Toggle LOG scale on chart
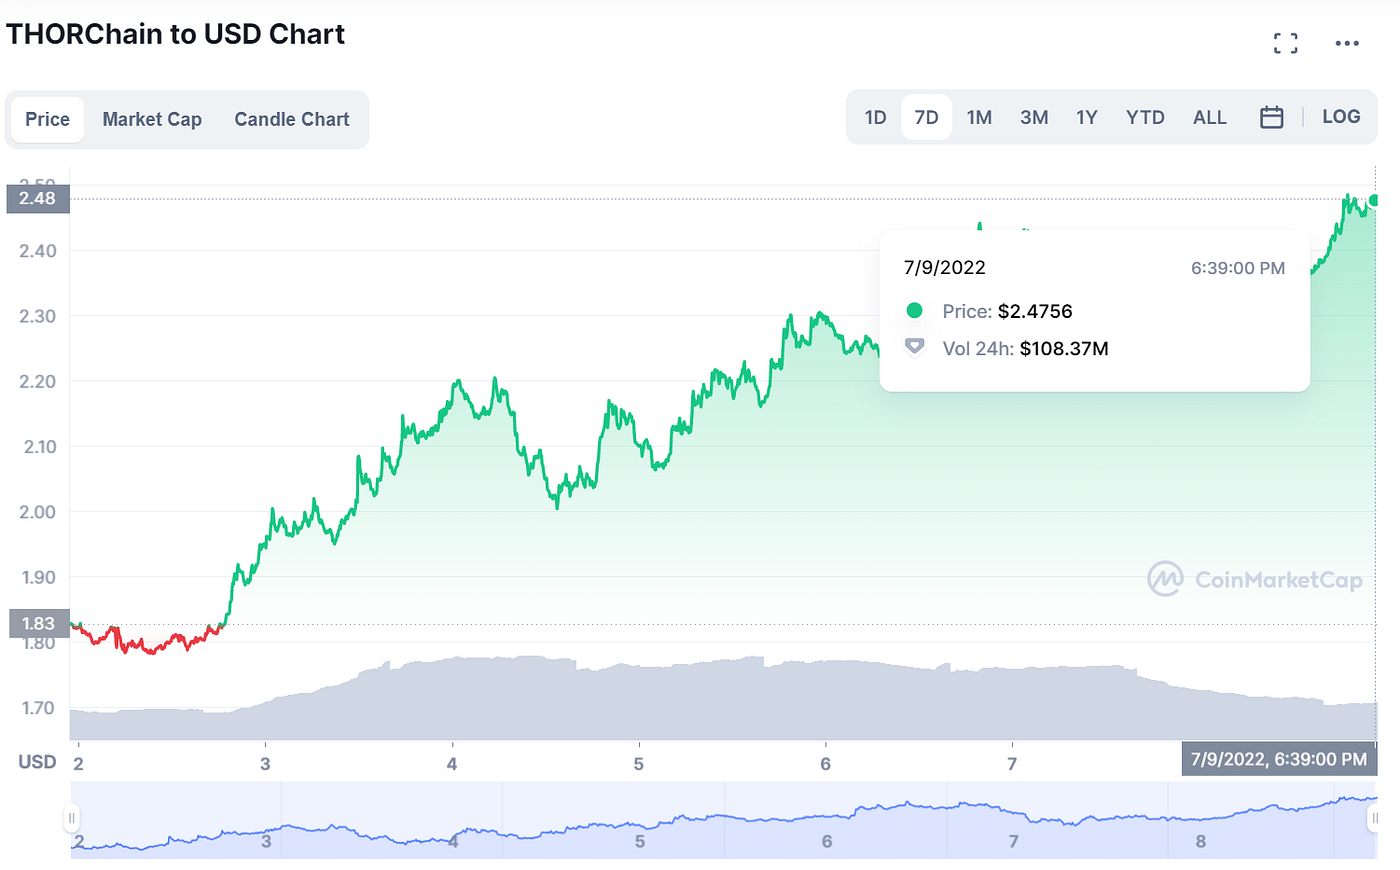 1341,116
